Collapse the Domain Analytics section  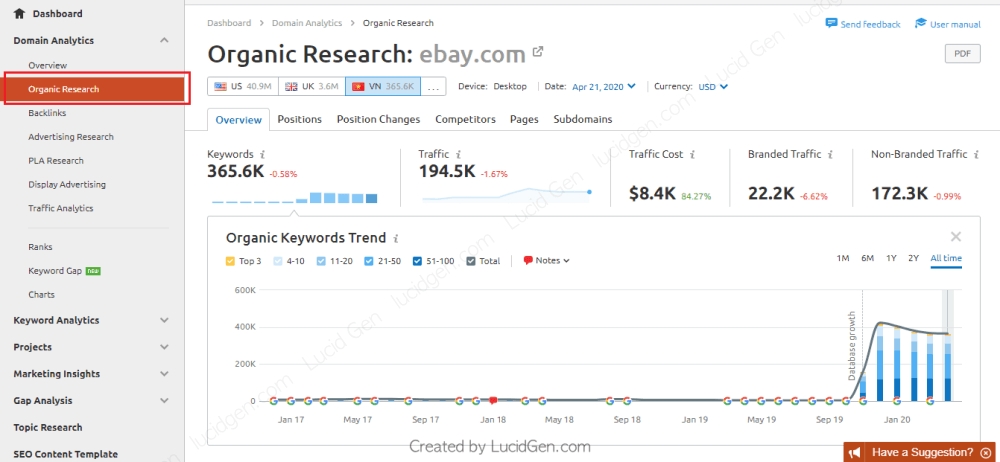click(164, 40)
